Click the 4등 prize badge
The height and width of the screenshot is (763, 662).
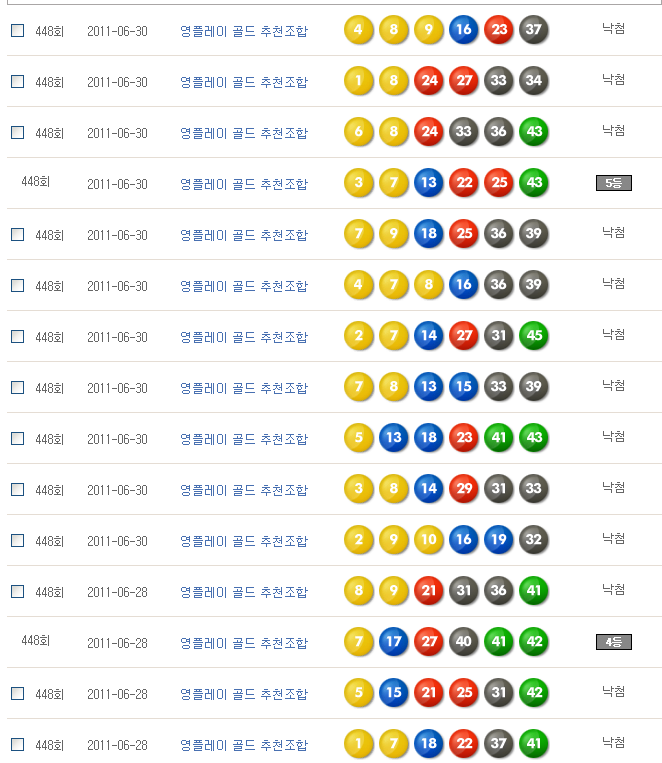point(613,642)
